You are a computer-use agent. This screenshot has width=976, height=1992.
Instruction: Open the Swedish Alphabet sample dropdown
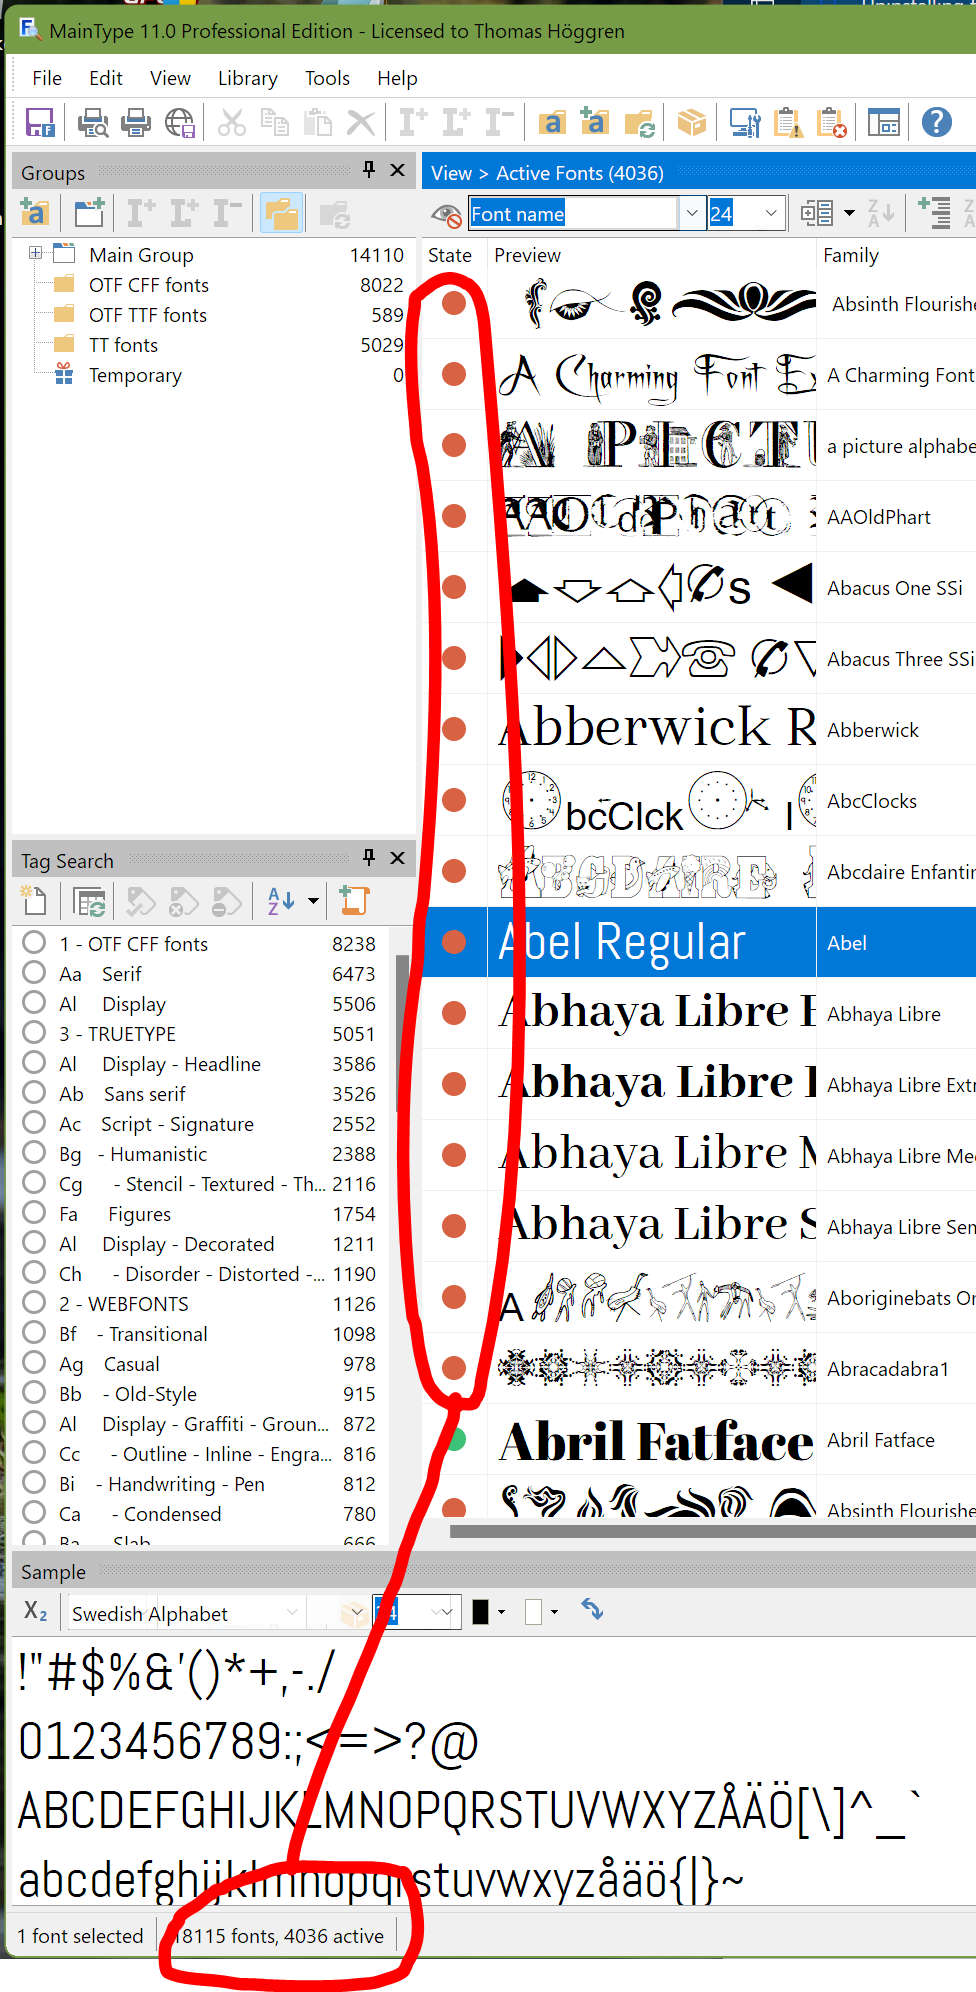point(292,1612)
